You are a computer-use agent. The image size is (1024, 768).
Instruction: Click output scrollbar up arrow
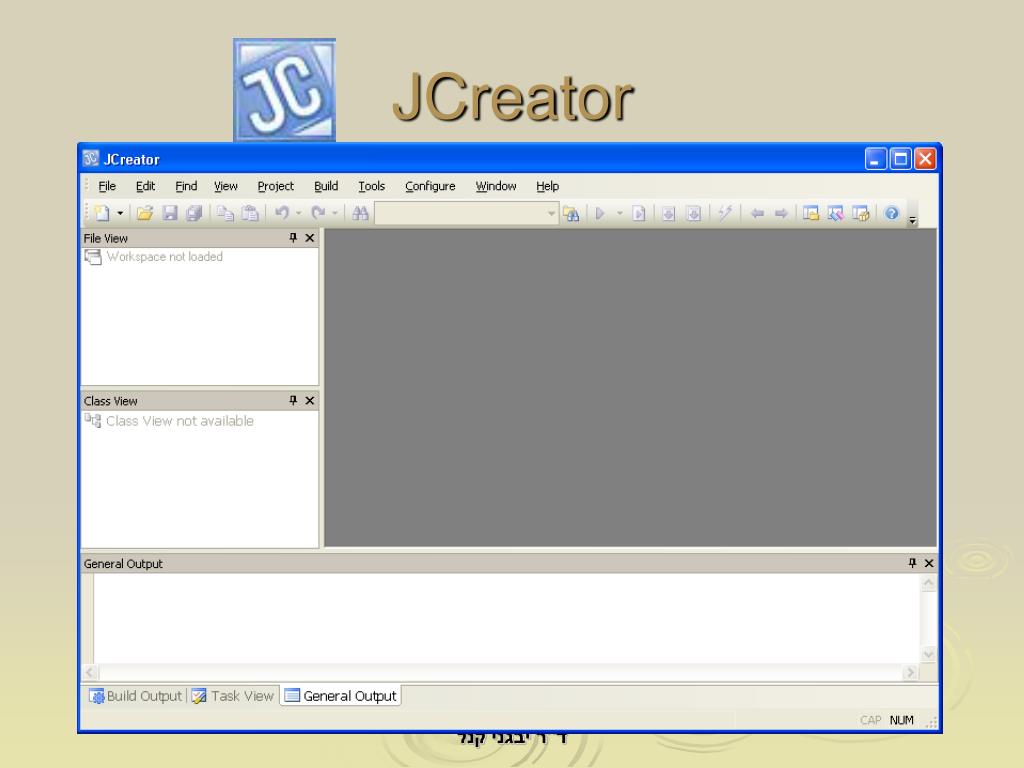pos(929,583)
